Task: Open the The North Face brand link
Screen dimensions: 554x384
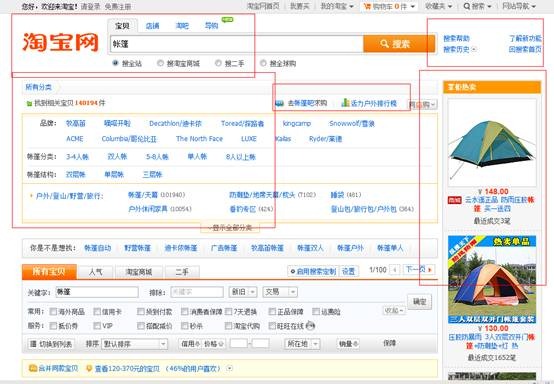Action: 200,139
